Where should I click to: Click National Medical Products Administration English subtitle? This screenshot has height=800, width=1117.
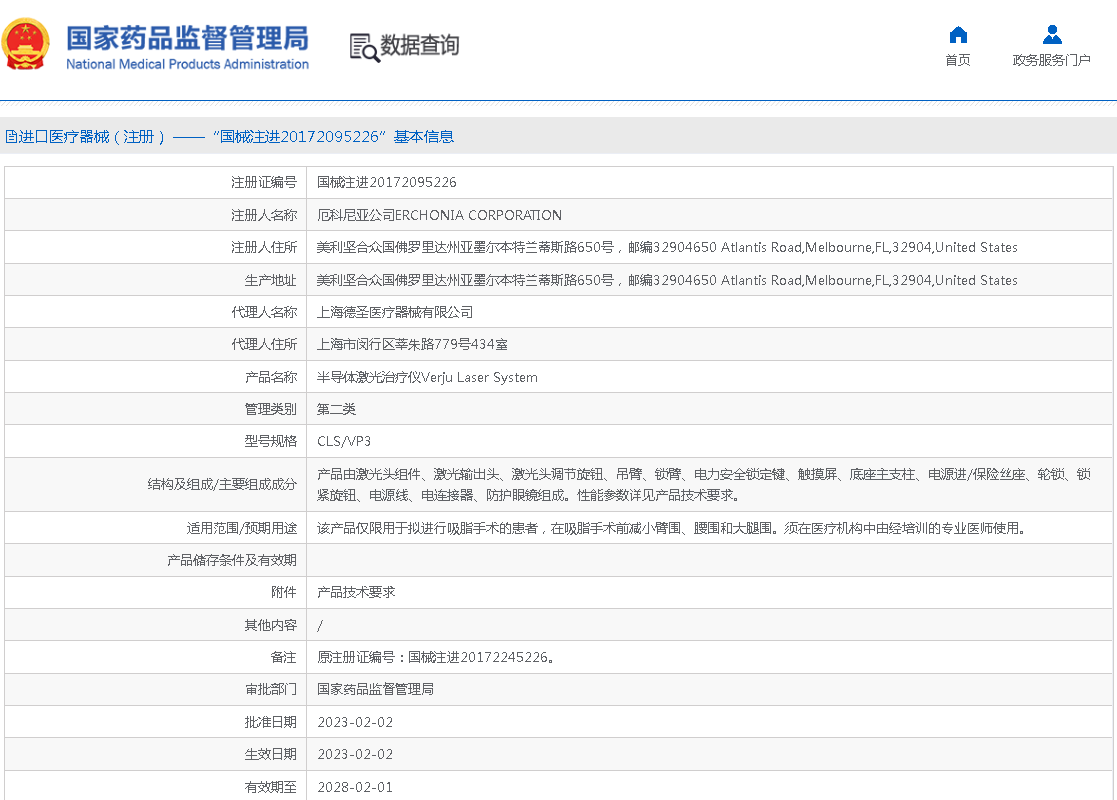coord(187,65)
